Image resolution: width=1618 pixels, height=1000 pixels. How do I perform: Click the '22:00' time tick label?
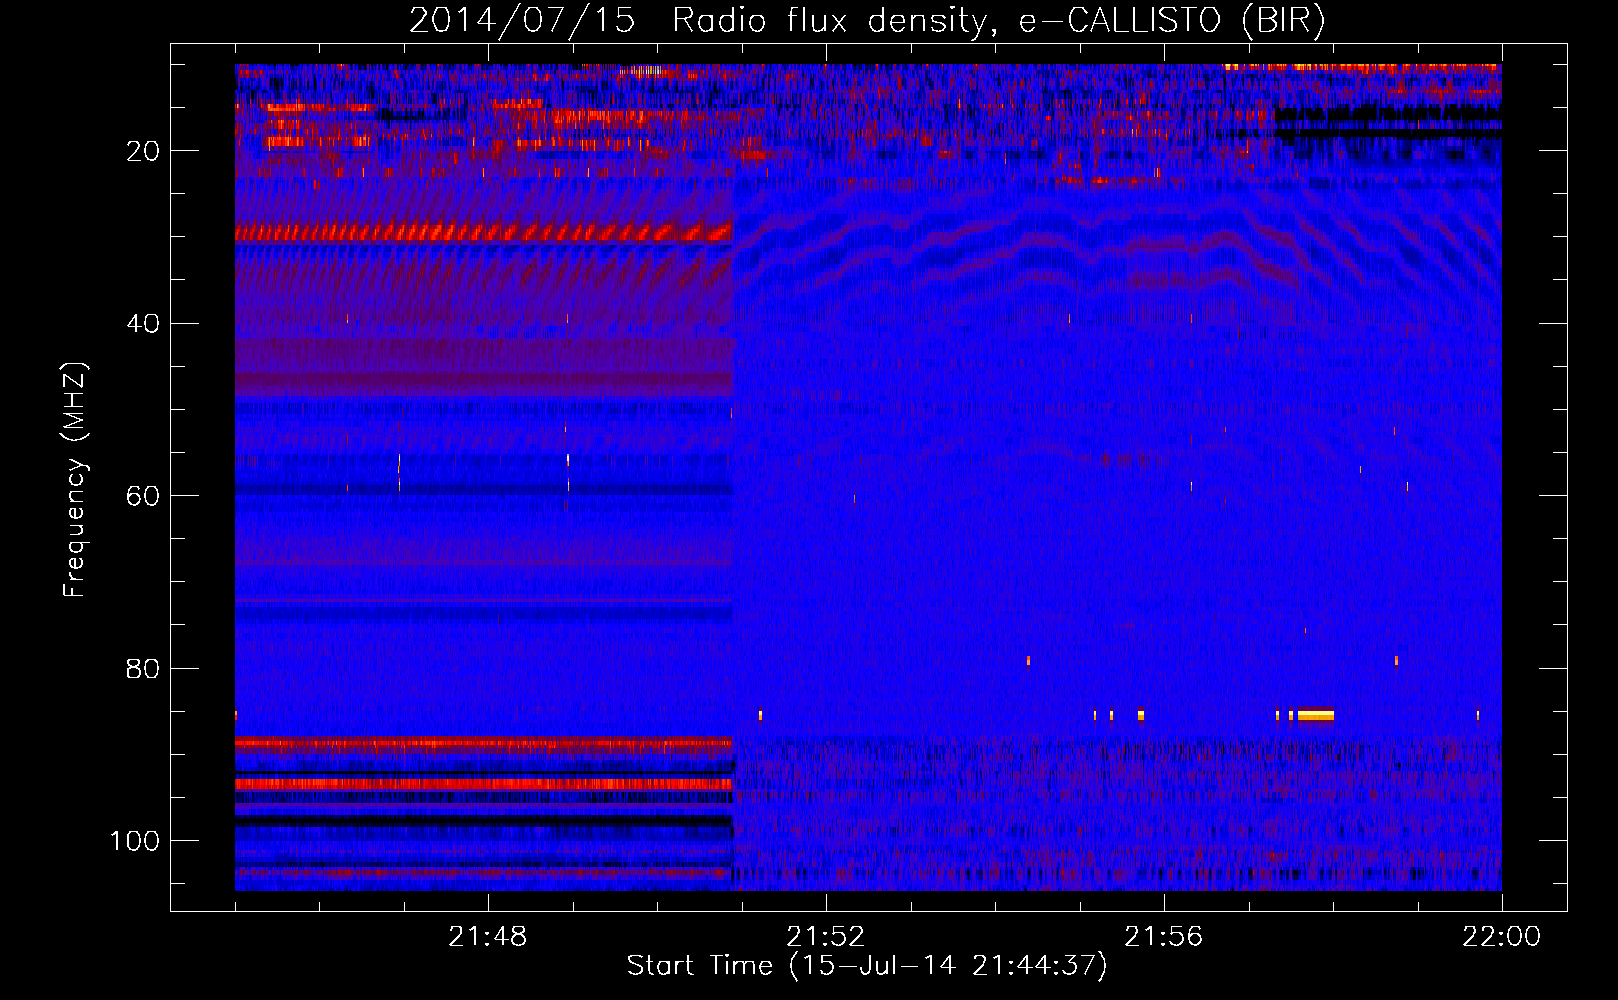(x=1502, y=937)
